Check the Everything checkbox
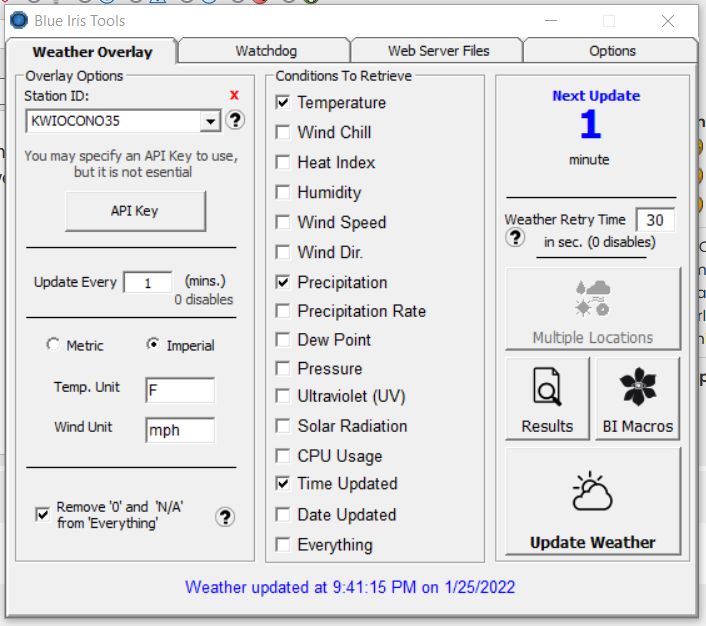 tap(282, 544)
